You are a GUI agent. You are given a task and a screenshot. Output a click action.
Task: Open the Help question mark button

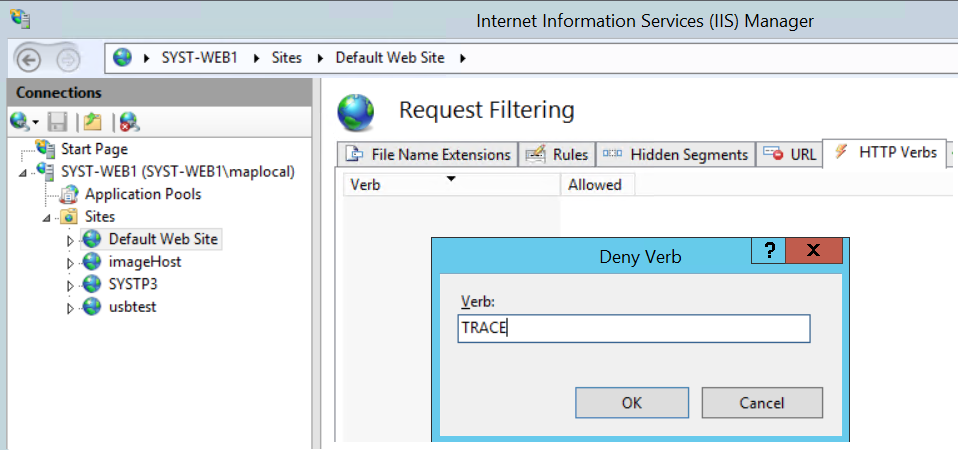tap(769, 251)
